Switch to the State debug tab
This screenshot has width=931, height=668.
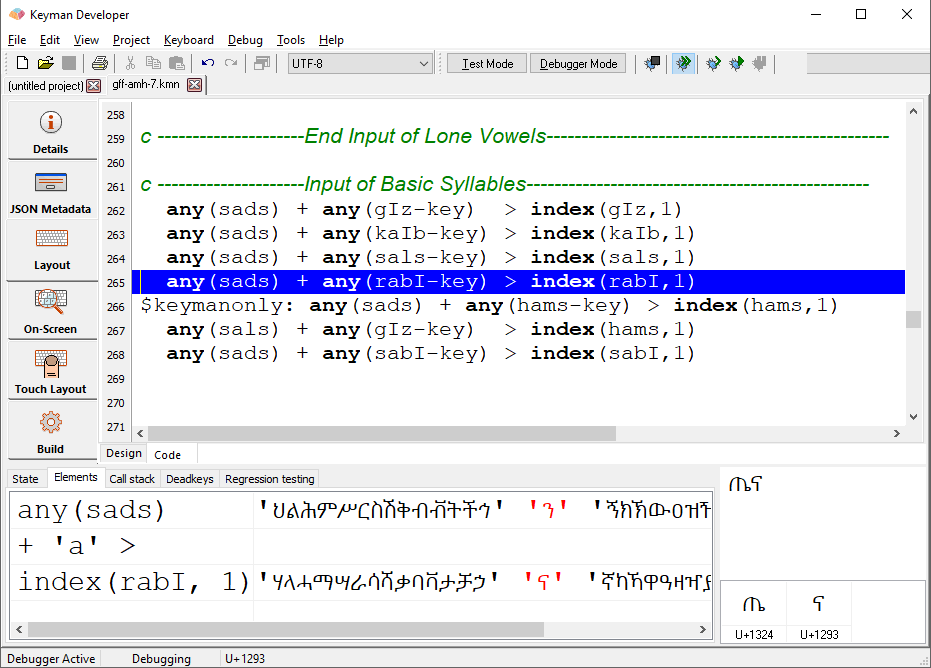(25, 479)
